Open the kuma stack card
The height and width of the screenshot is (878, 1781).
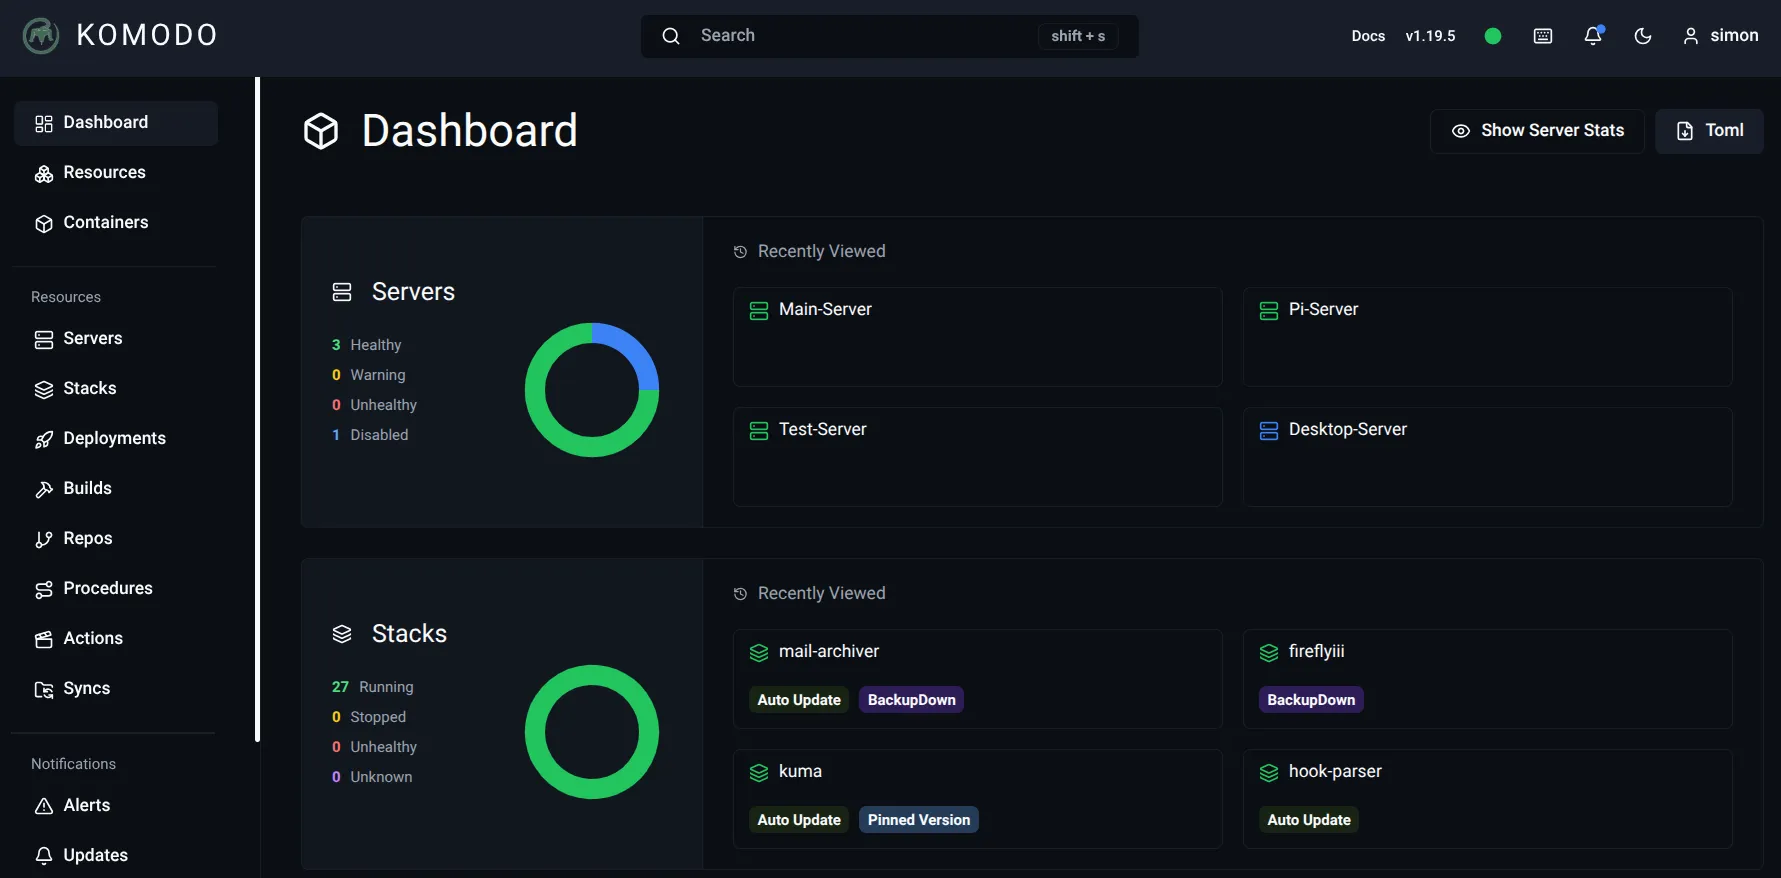point(977,799)
